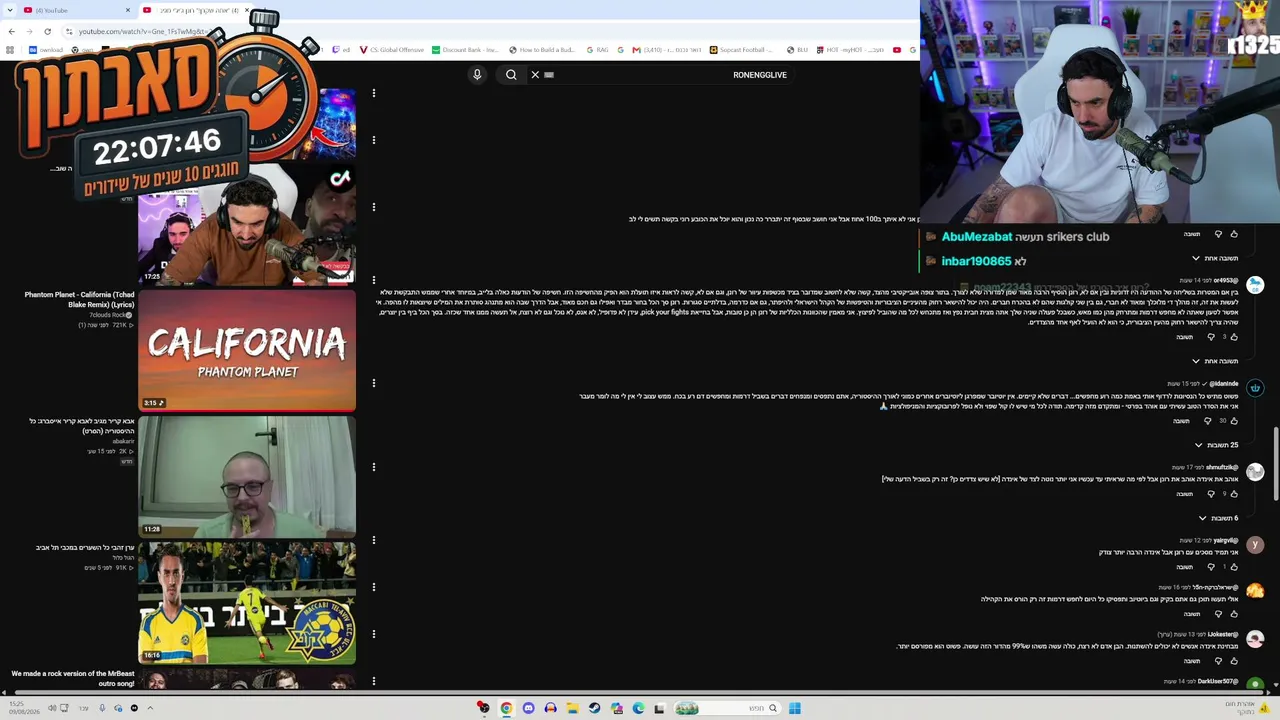The width and height of the screenshot is (1280, 720).
Task: Open Discord from the taskbar
Action: tap(528, 708)
